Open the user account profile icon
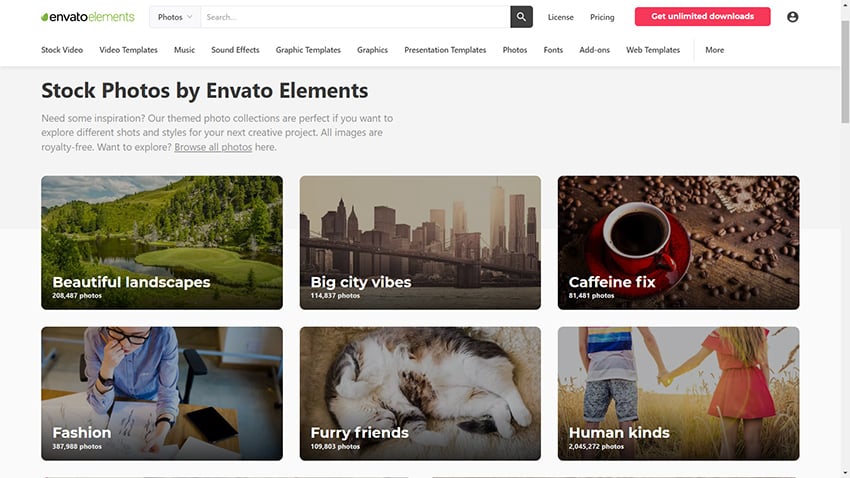 (x=792, y=17)
